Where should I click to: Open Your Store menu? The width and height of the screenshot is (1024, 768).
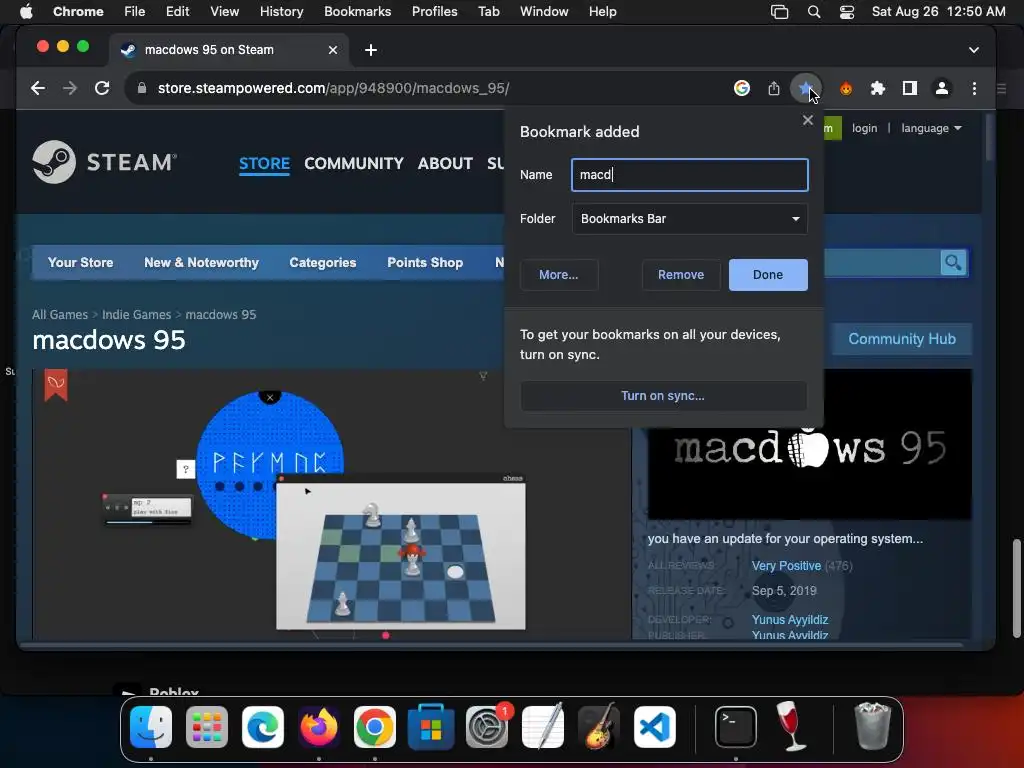(x=80, y=263)
